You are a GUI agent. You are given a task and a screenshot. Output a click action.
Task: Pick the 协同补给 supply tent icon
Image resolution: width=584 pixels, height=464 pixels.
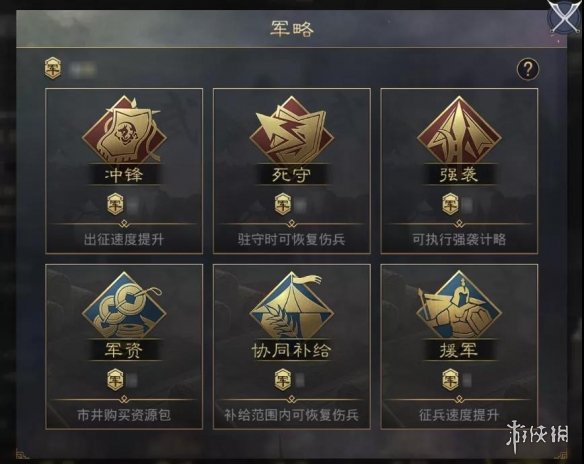click(x=292, y=305)
